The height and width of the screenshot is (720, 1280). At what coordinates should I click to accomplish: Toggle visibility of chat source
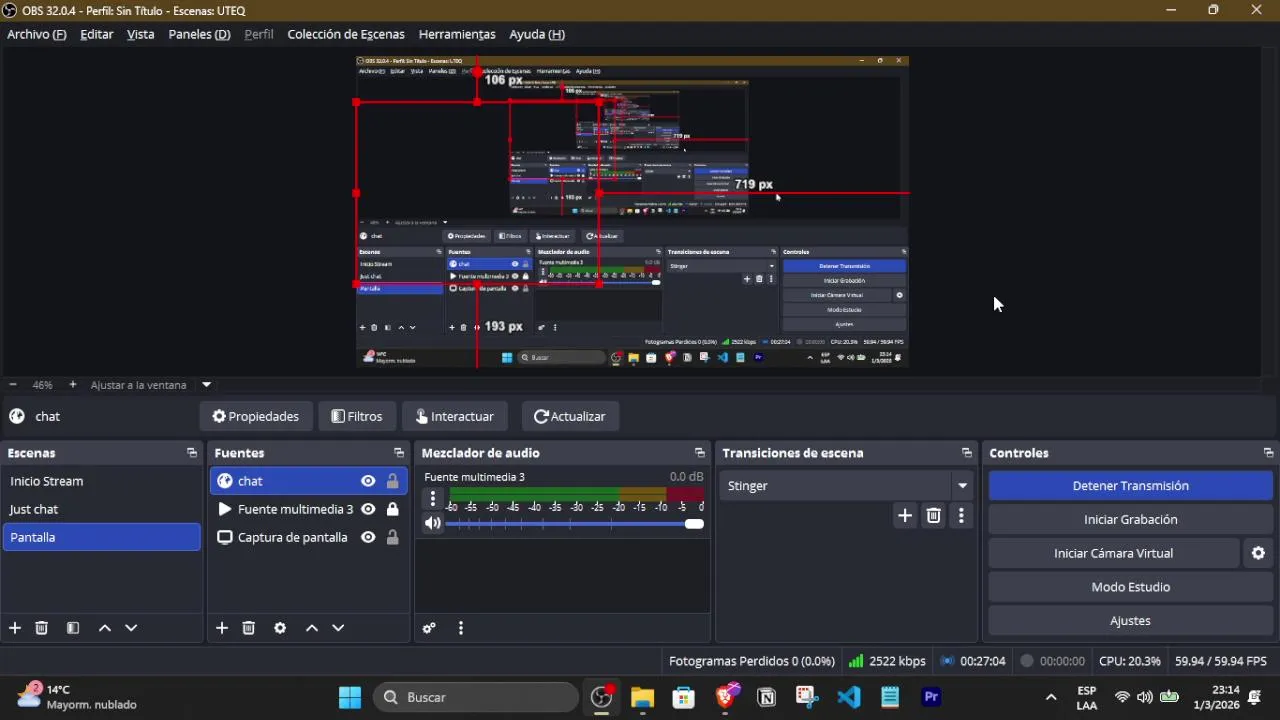pyautogui.click(x=368, y=481)
